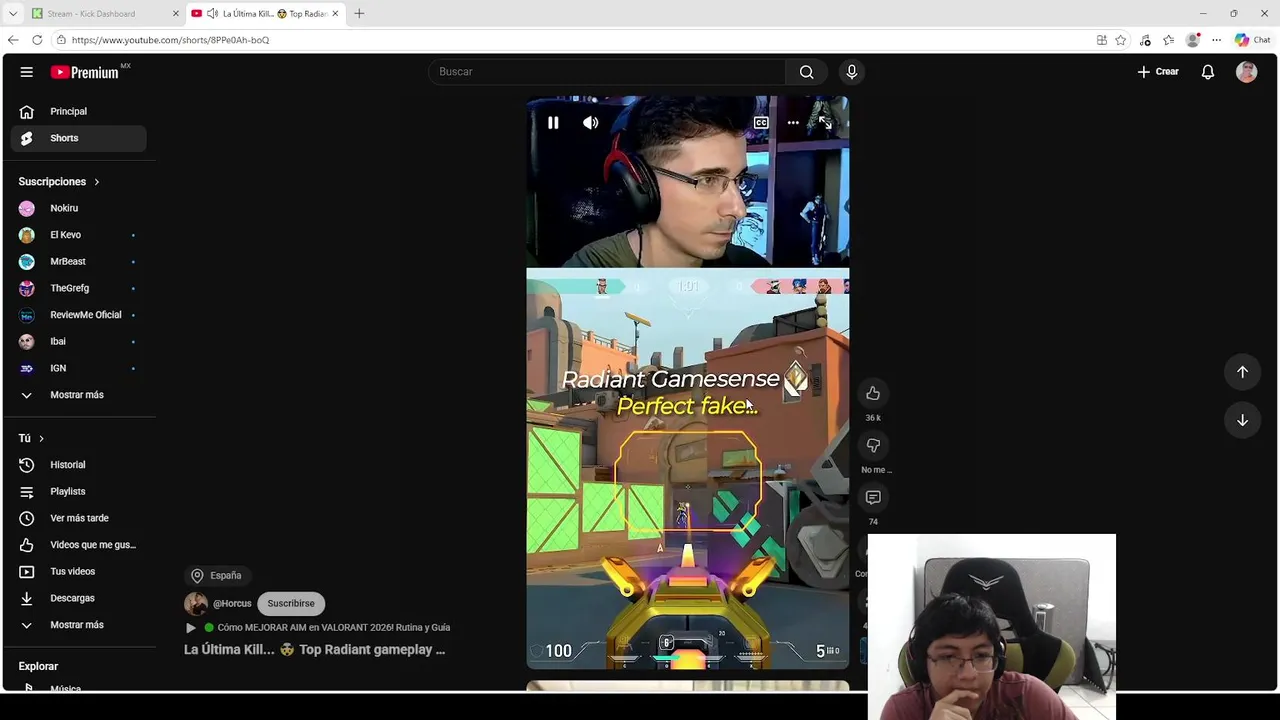1280x720 pixels.
Task: Mute tab via speaker icon on tab
Action: pos(213,13)
